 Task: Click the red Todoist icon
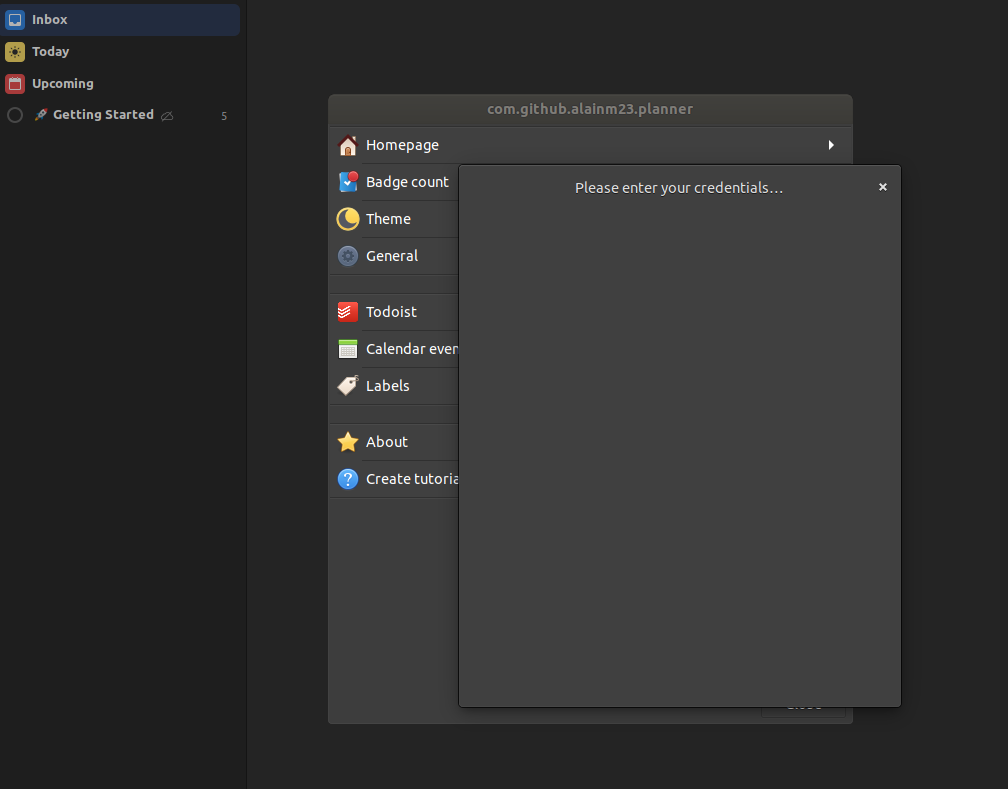pos(348,312)
